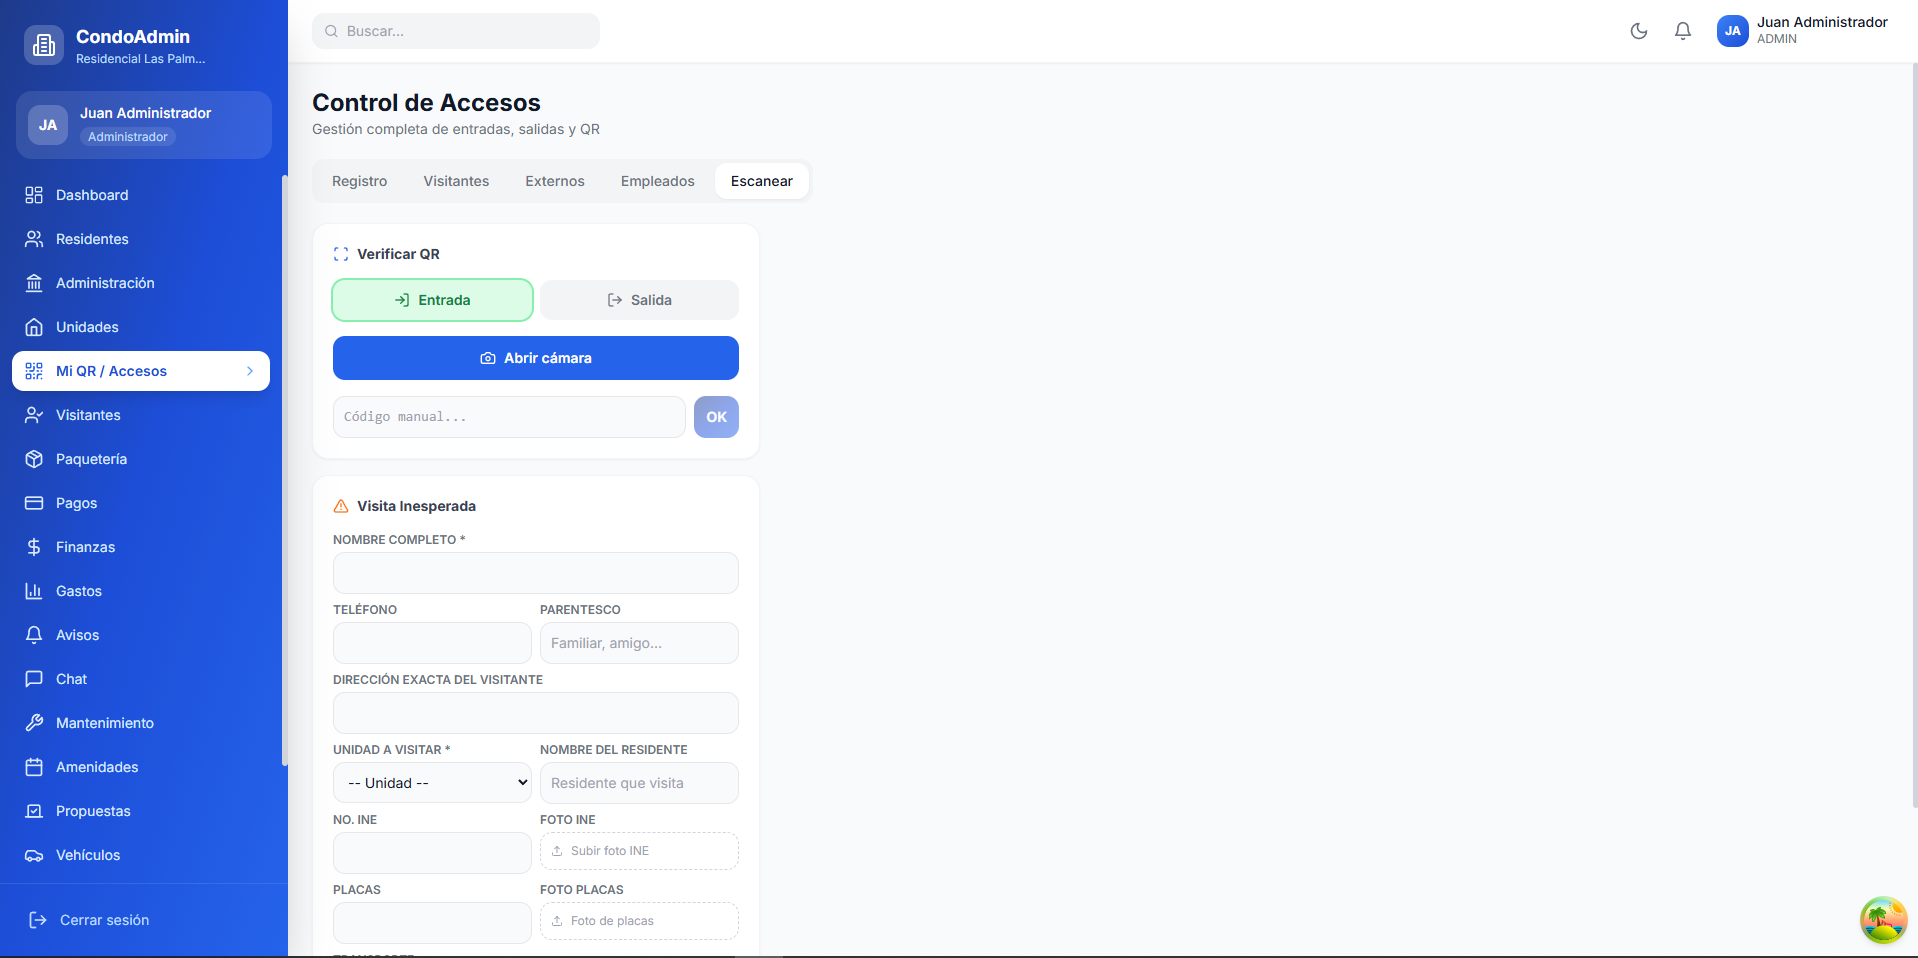Toggle dark mode moon icon
The image size is (1918, 958).
(x=1638, y=31)
